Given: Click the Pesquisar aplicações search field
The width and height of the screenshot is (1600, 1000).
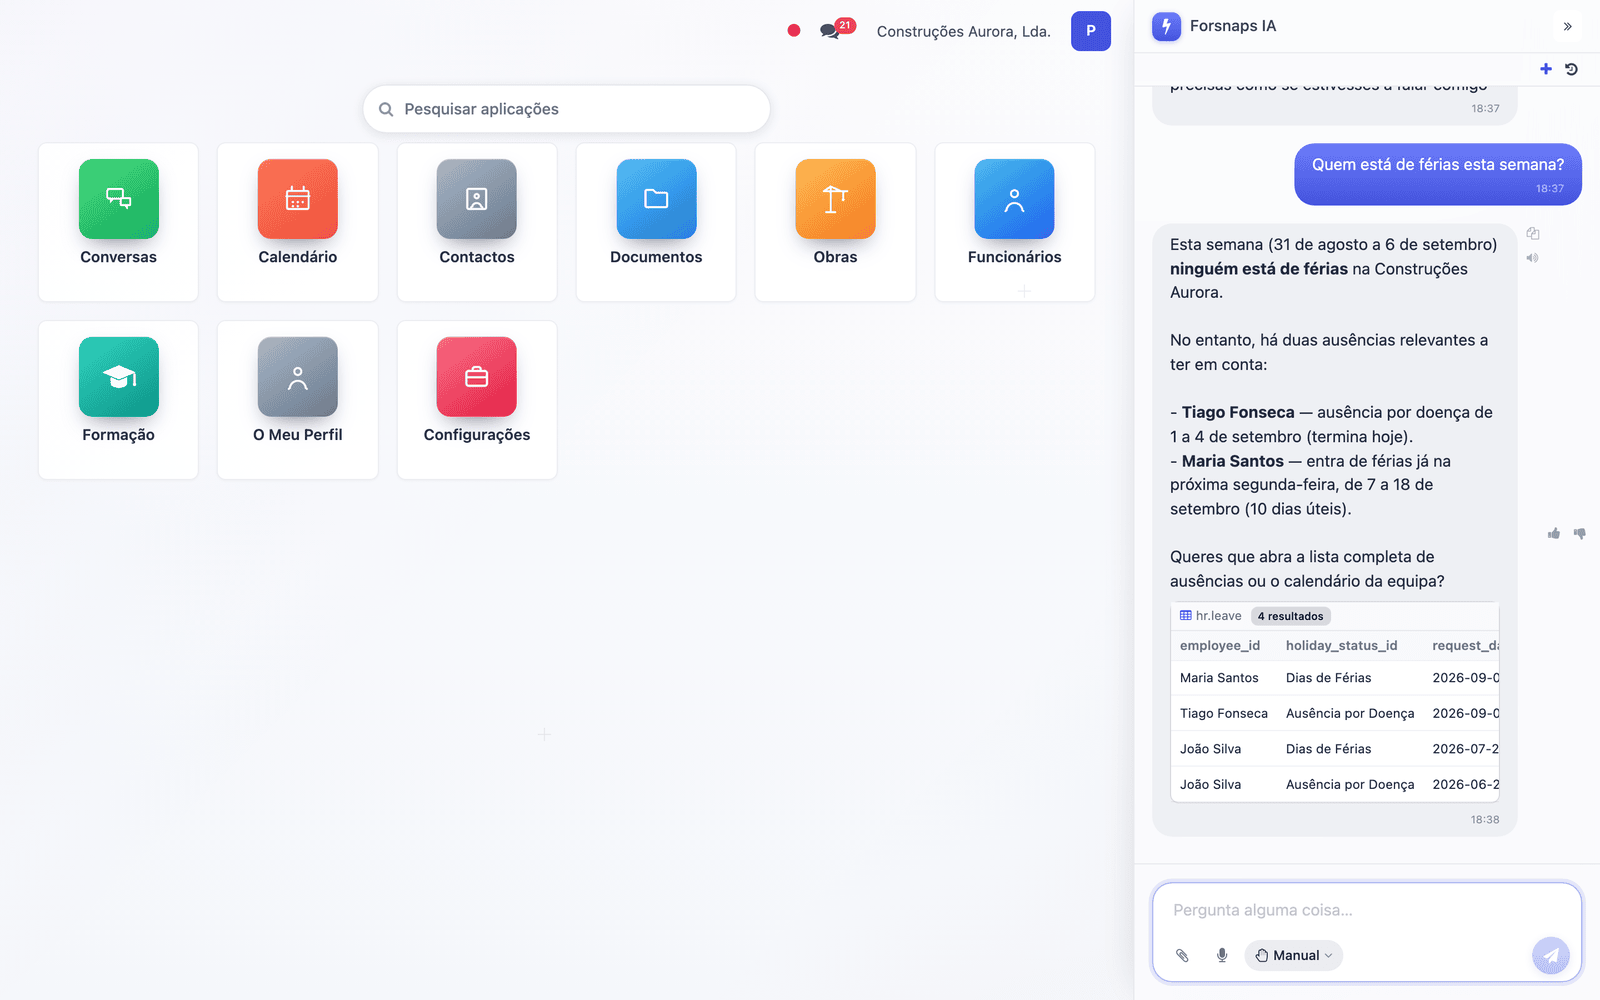Looking at the screenshot, I should point(567,109).
